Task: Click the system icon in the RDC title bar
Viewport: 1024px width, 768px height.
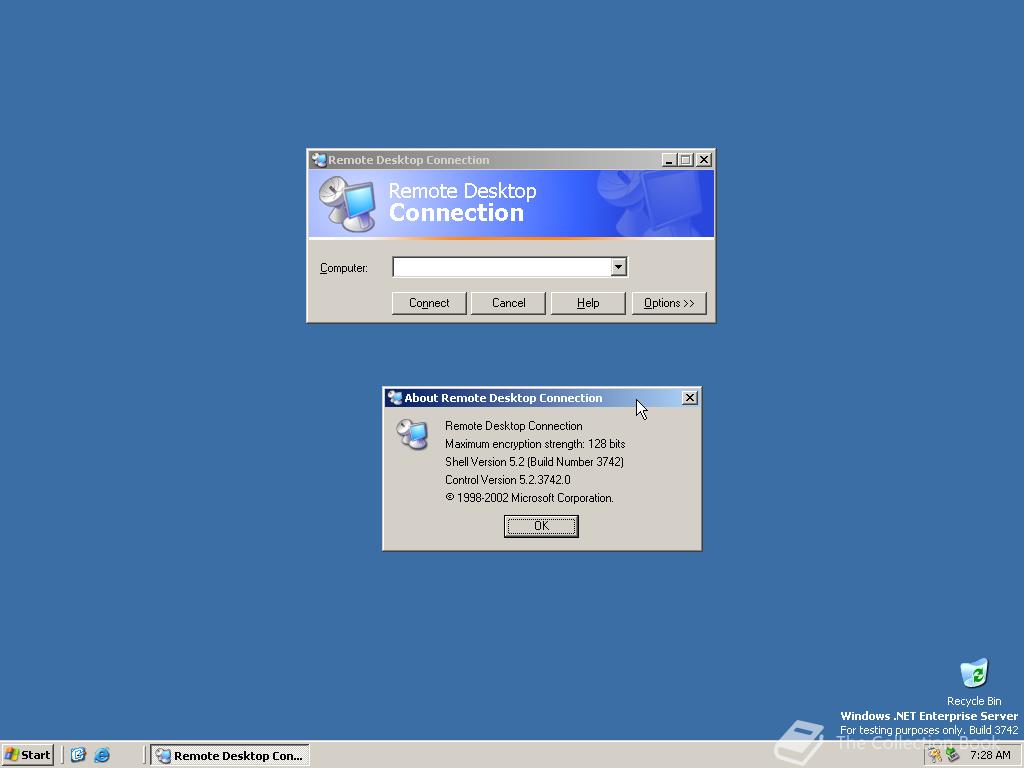Action: [x=318, y=159]
